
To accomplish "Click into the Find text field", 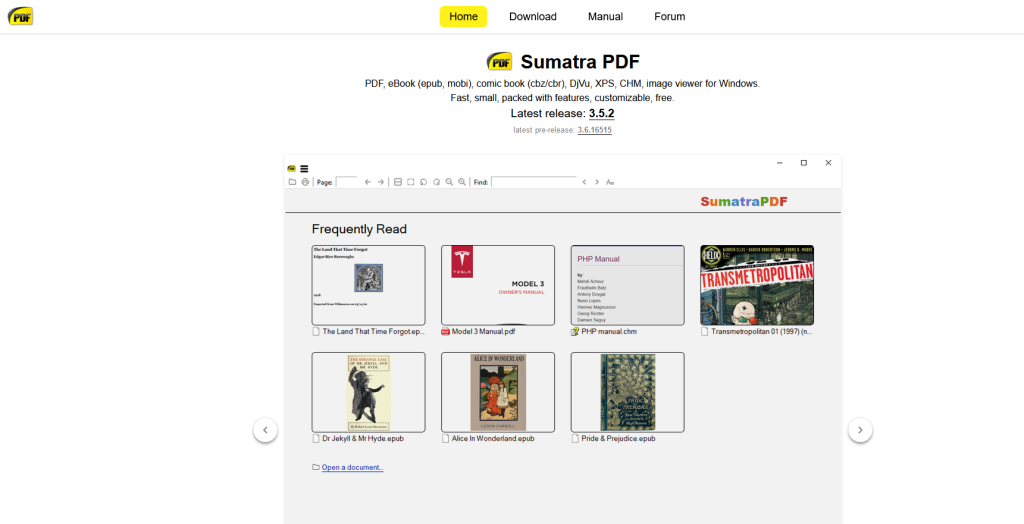I will click(534, 182).
